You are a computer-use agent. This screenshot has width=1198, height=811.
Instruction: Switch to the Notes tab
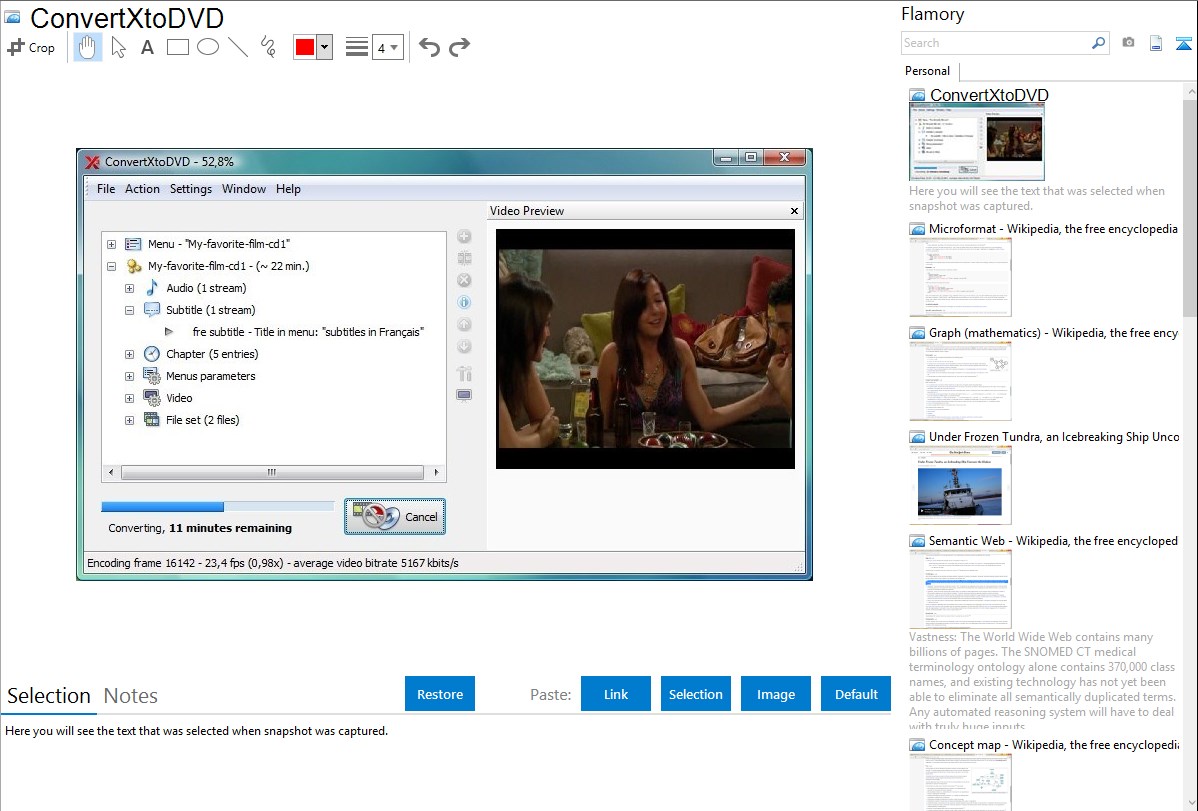(131, 696)
